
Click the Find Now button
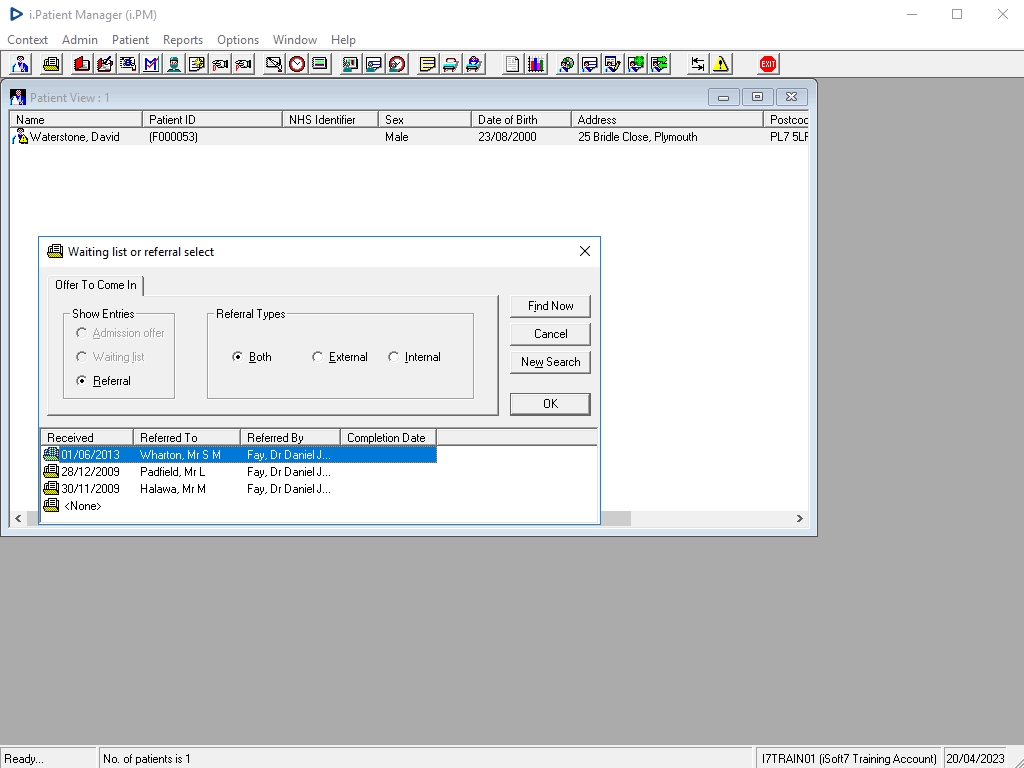point(550,306)
